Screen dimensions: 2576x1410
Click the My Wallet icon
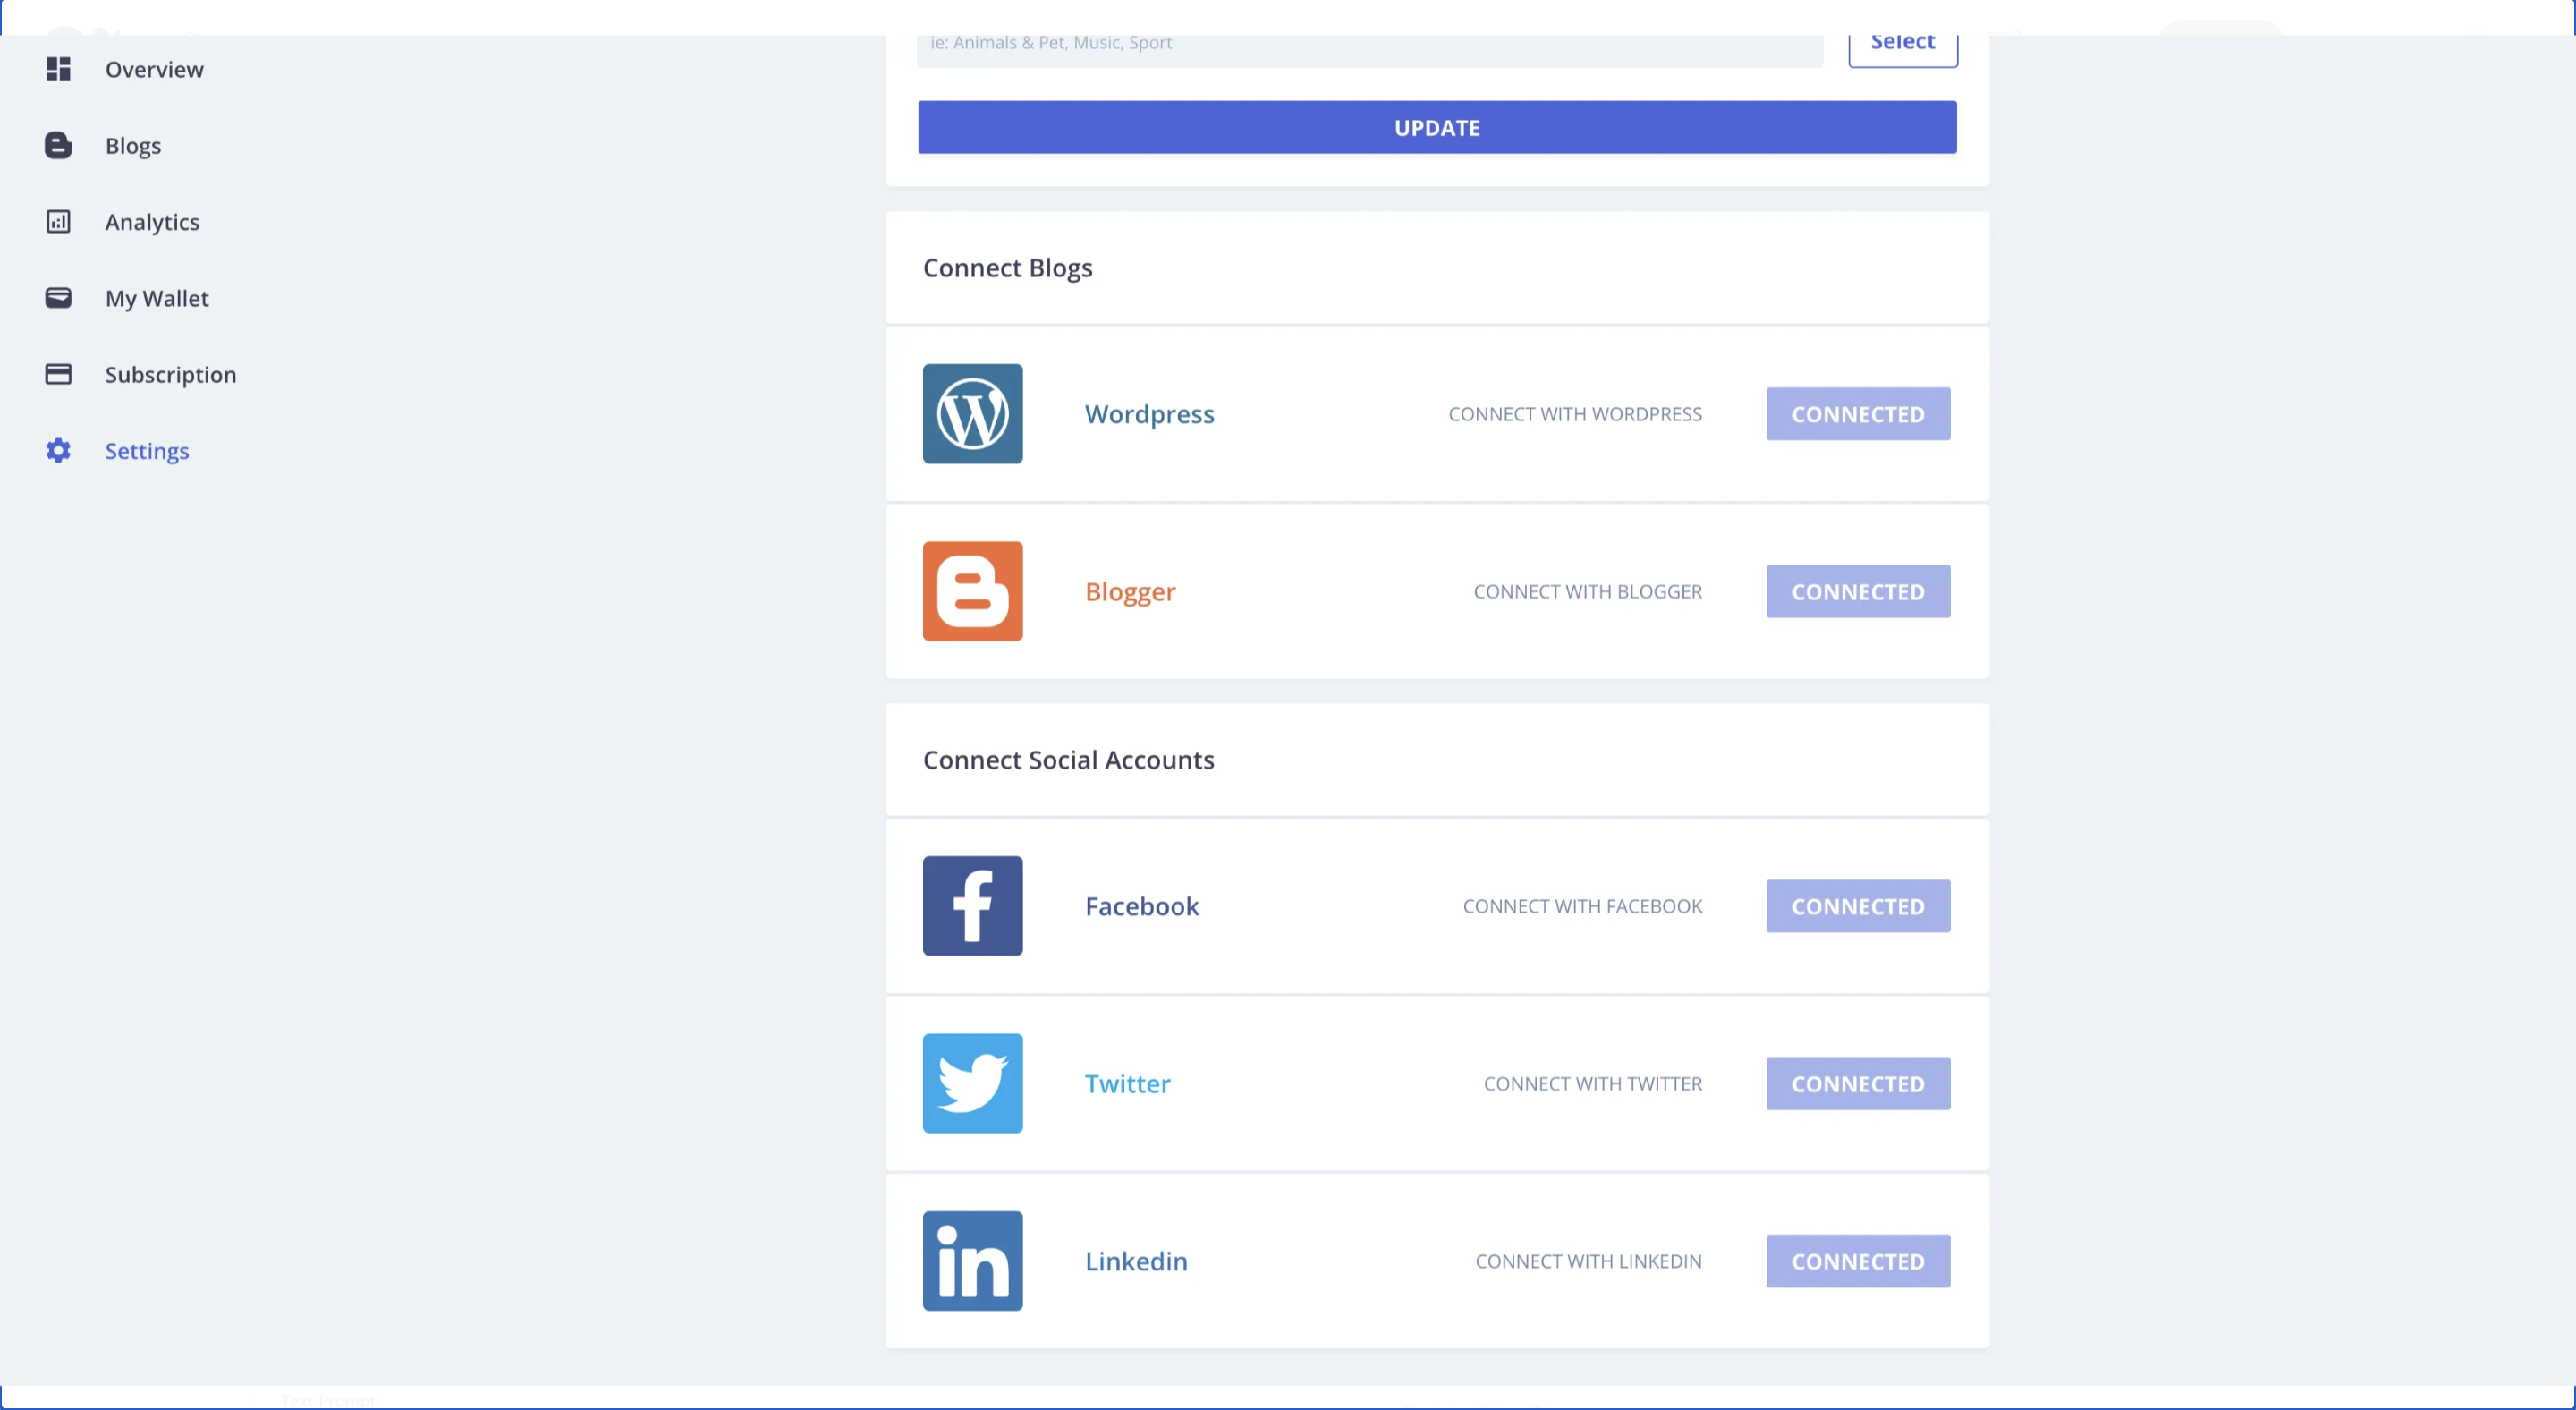(x=58, y=297)
